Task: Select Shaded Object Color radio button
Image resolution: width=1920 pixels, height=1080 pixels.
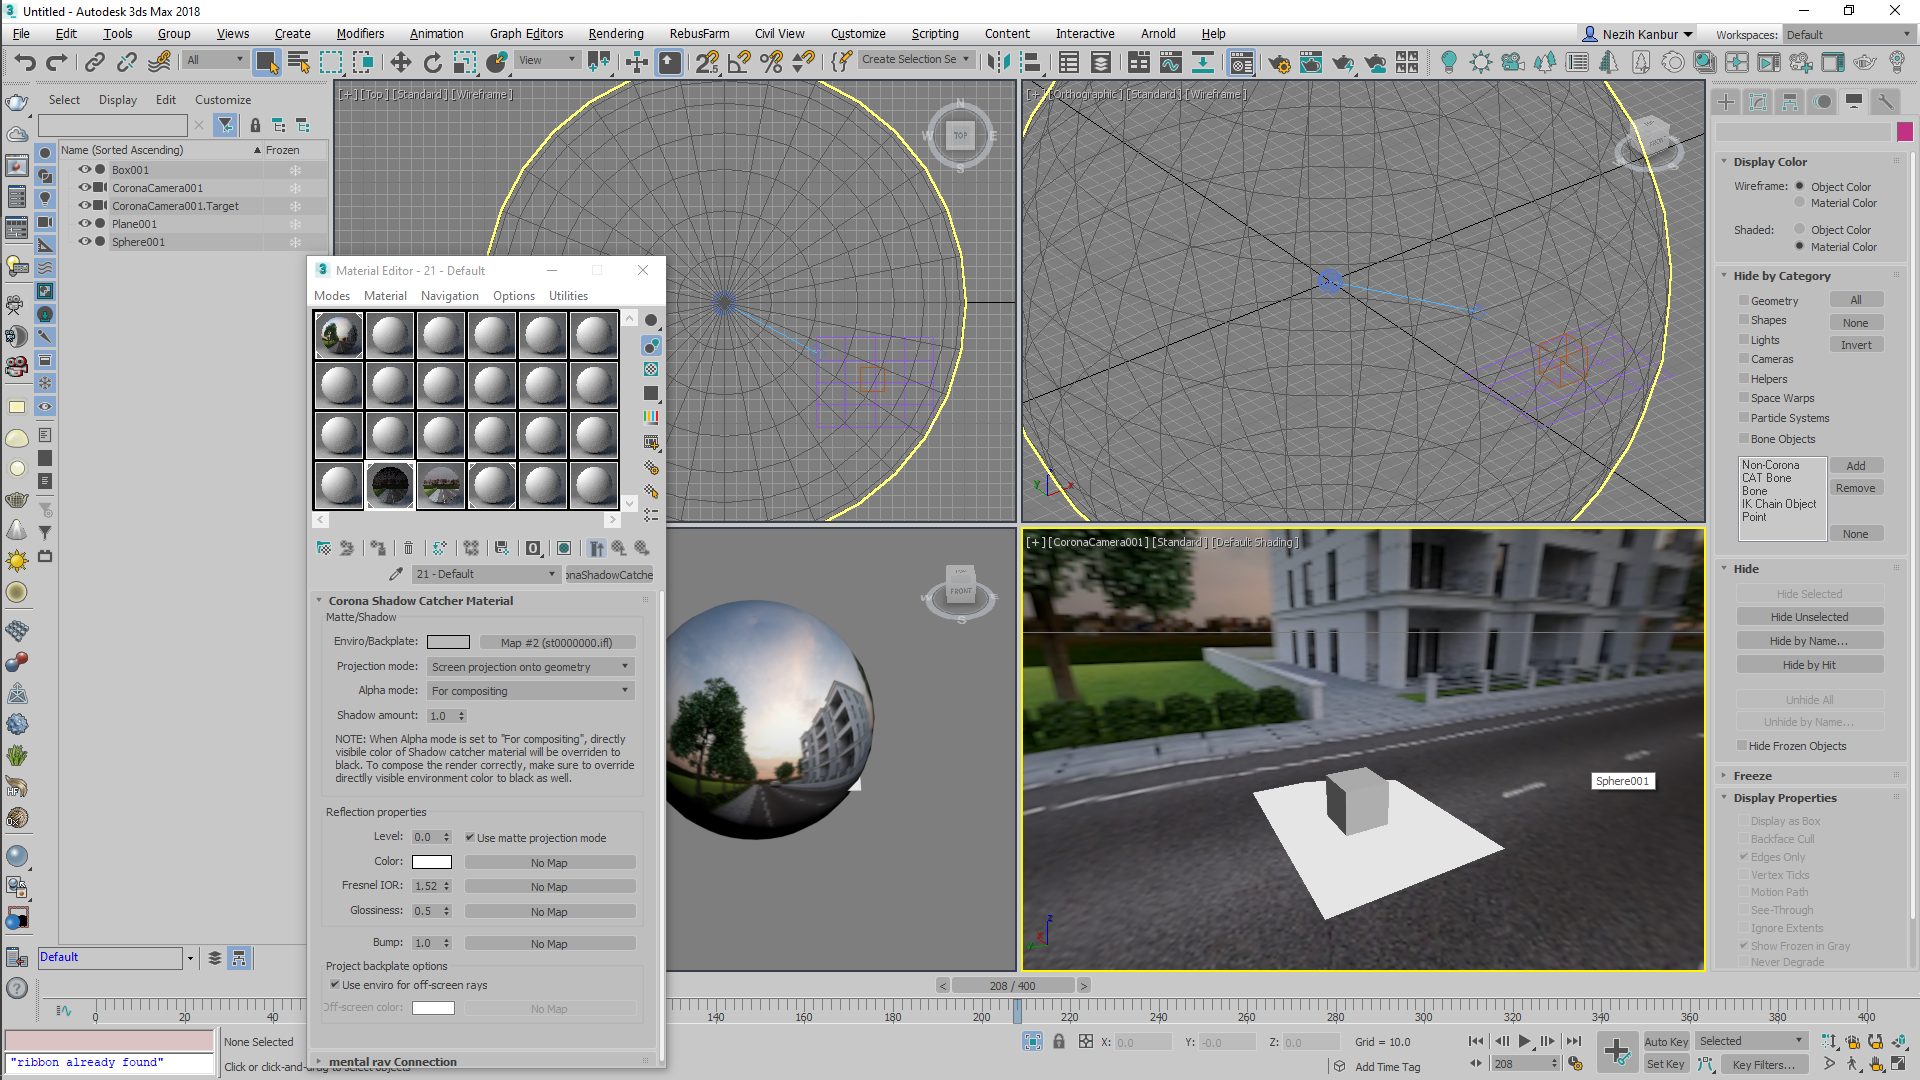Action: [x=1799, y=229]
